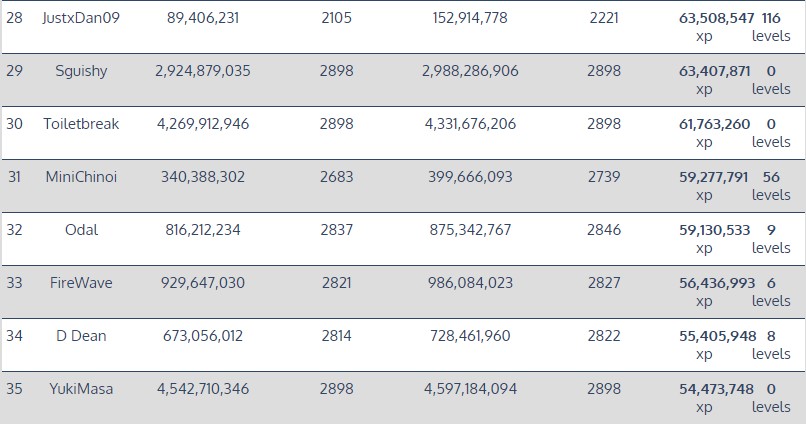The image size is (806, 424).
Task: Open MiniChinoi player entry
Action: [x=81, y=177]
